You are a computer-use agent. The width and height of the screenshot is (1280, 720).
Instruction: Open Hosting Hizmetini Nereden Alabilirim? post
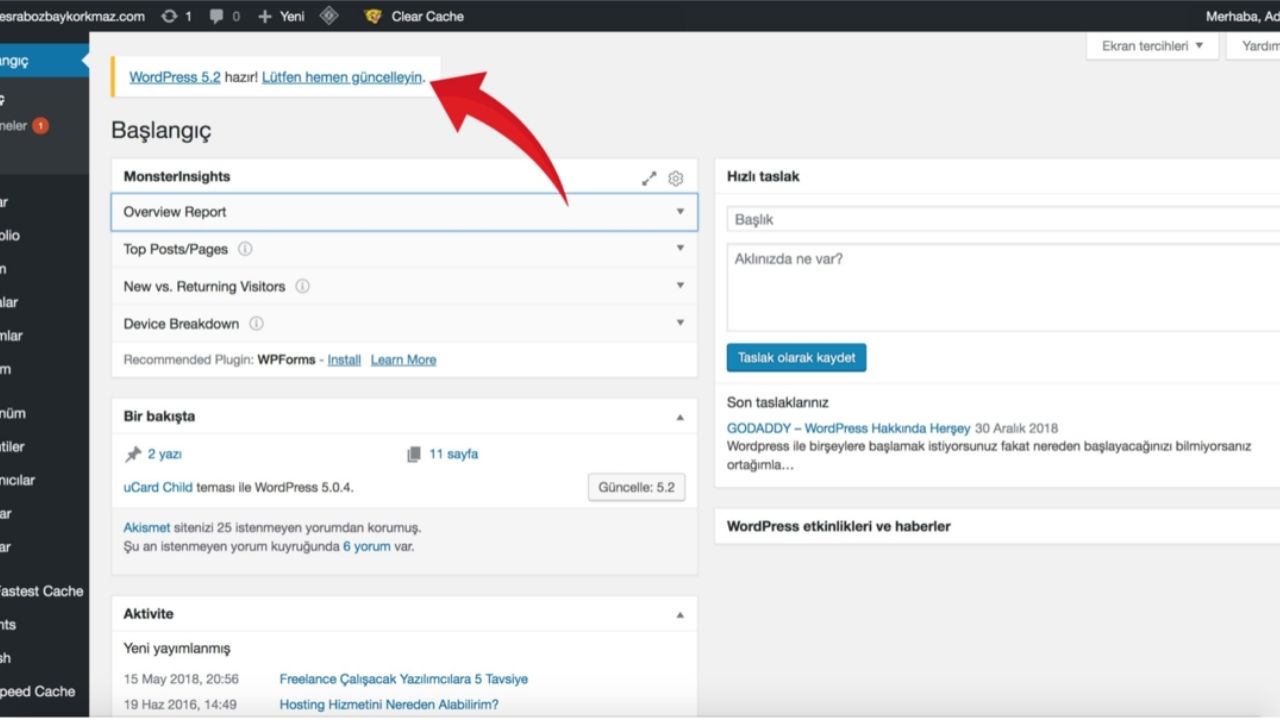coord(389,705)
